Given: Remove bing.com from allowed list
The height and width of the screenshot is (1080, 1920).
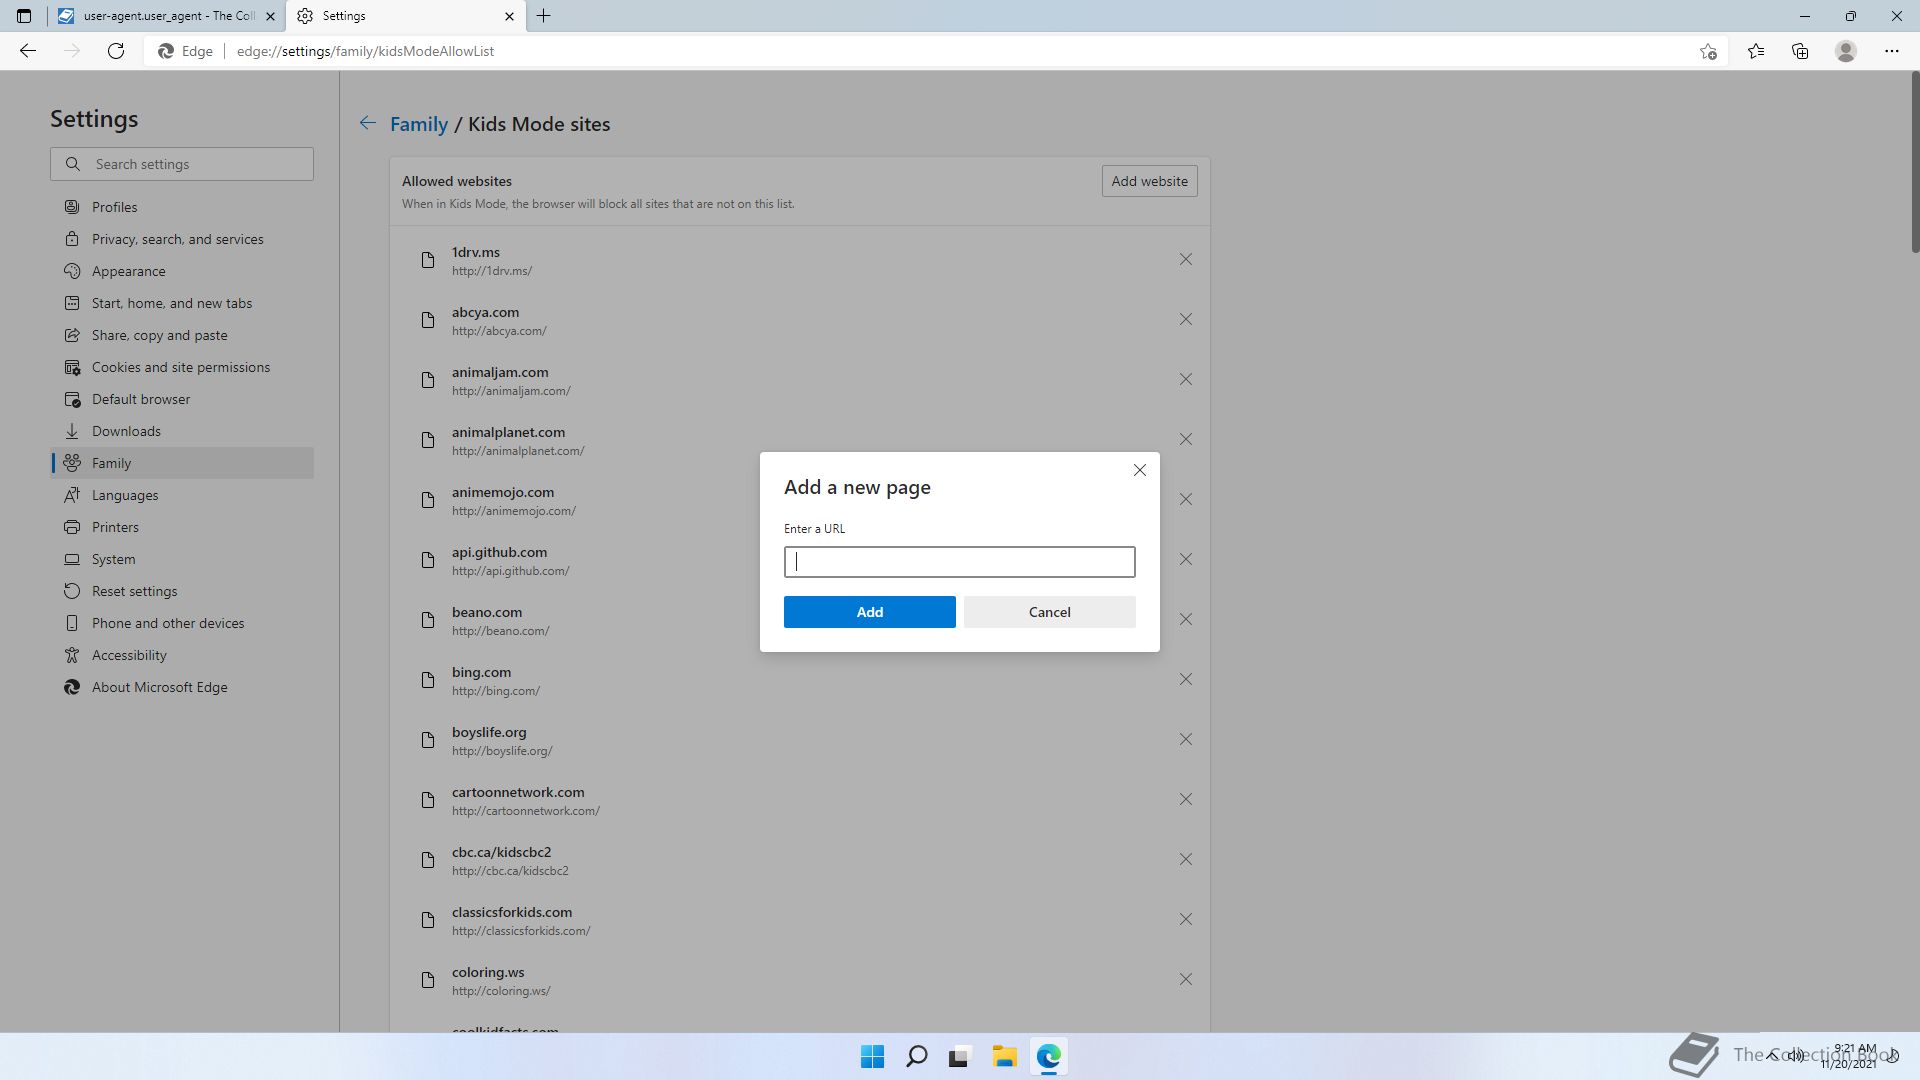Looking at the screenshot, I should point(1185,680).
